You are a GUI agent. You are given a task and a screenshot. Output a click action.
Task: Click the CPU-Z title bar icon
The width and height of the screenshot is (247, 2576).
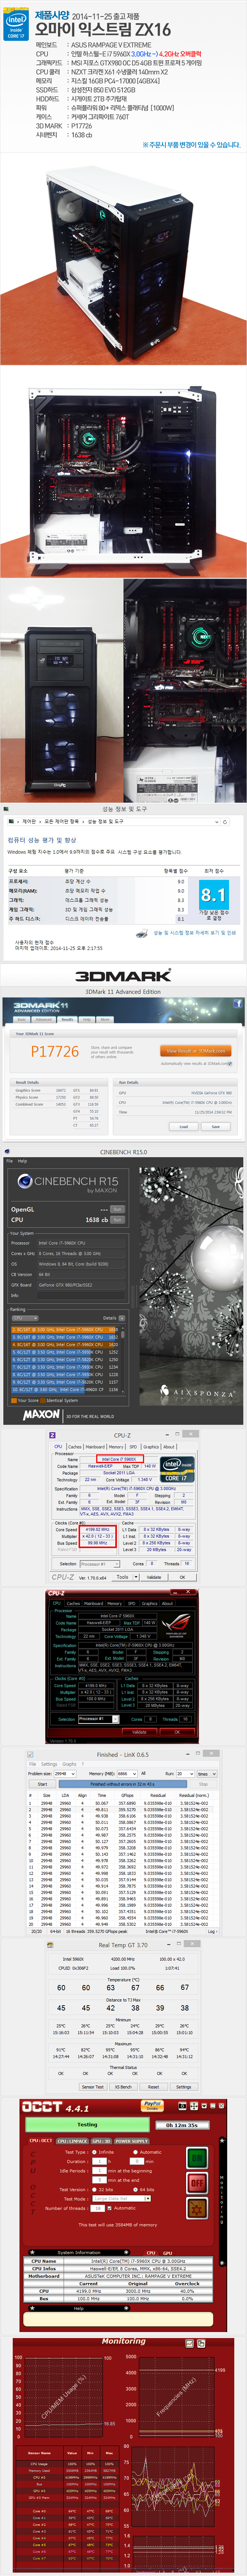pyautogui.click(x=52, y=1435)
